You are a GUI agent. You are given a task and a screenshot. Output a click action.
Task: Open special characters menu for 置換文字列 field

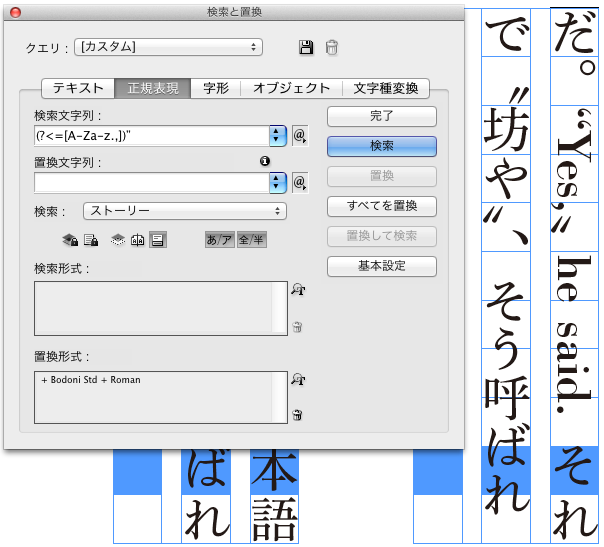[x=300, y=183]
